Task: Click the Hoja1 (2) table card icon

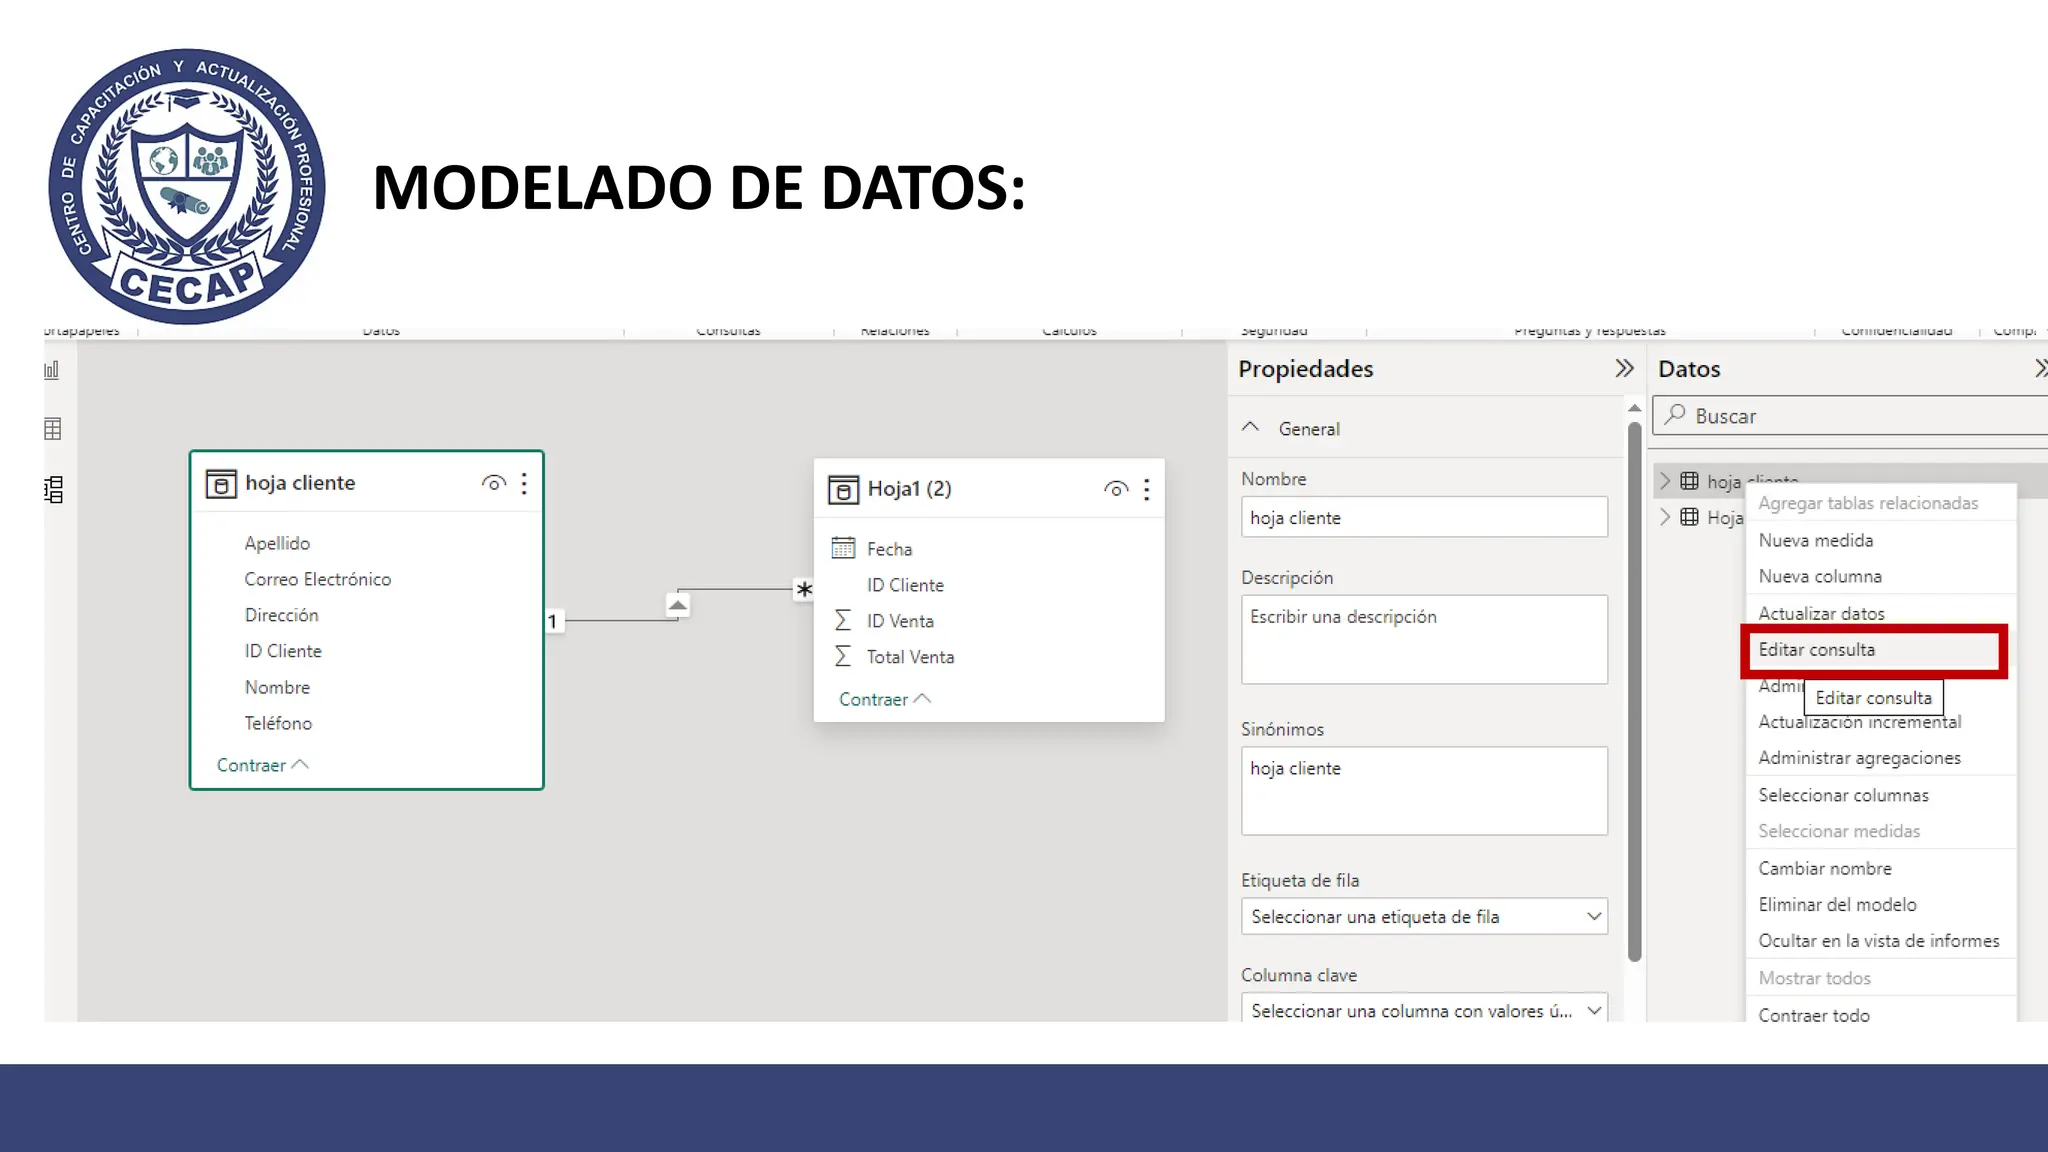Action: pyautogui.click(x=843, y=490)
